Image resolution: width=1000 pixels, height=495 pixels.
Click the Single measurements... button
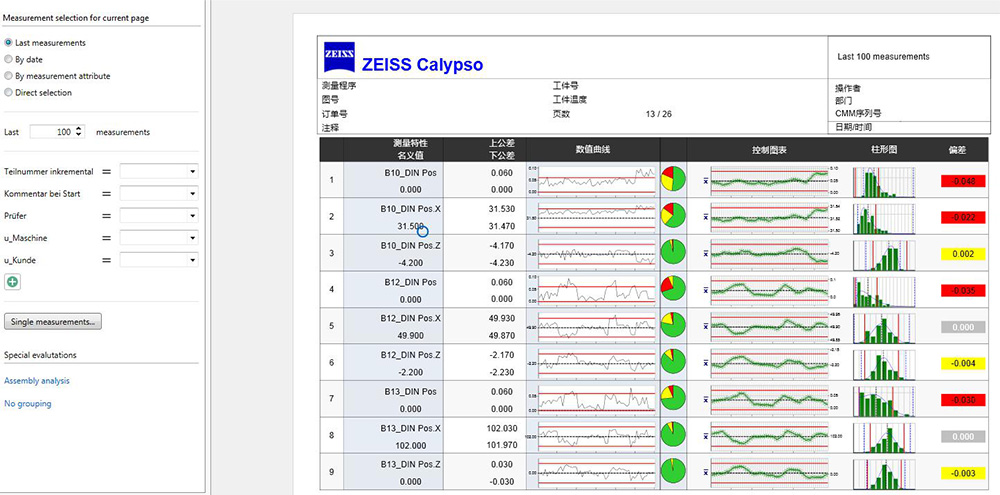tap(53, 322)
